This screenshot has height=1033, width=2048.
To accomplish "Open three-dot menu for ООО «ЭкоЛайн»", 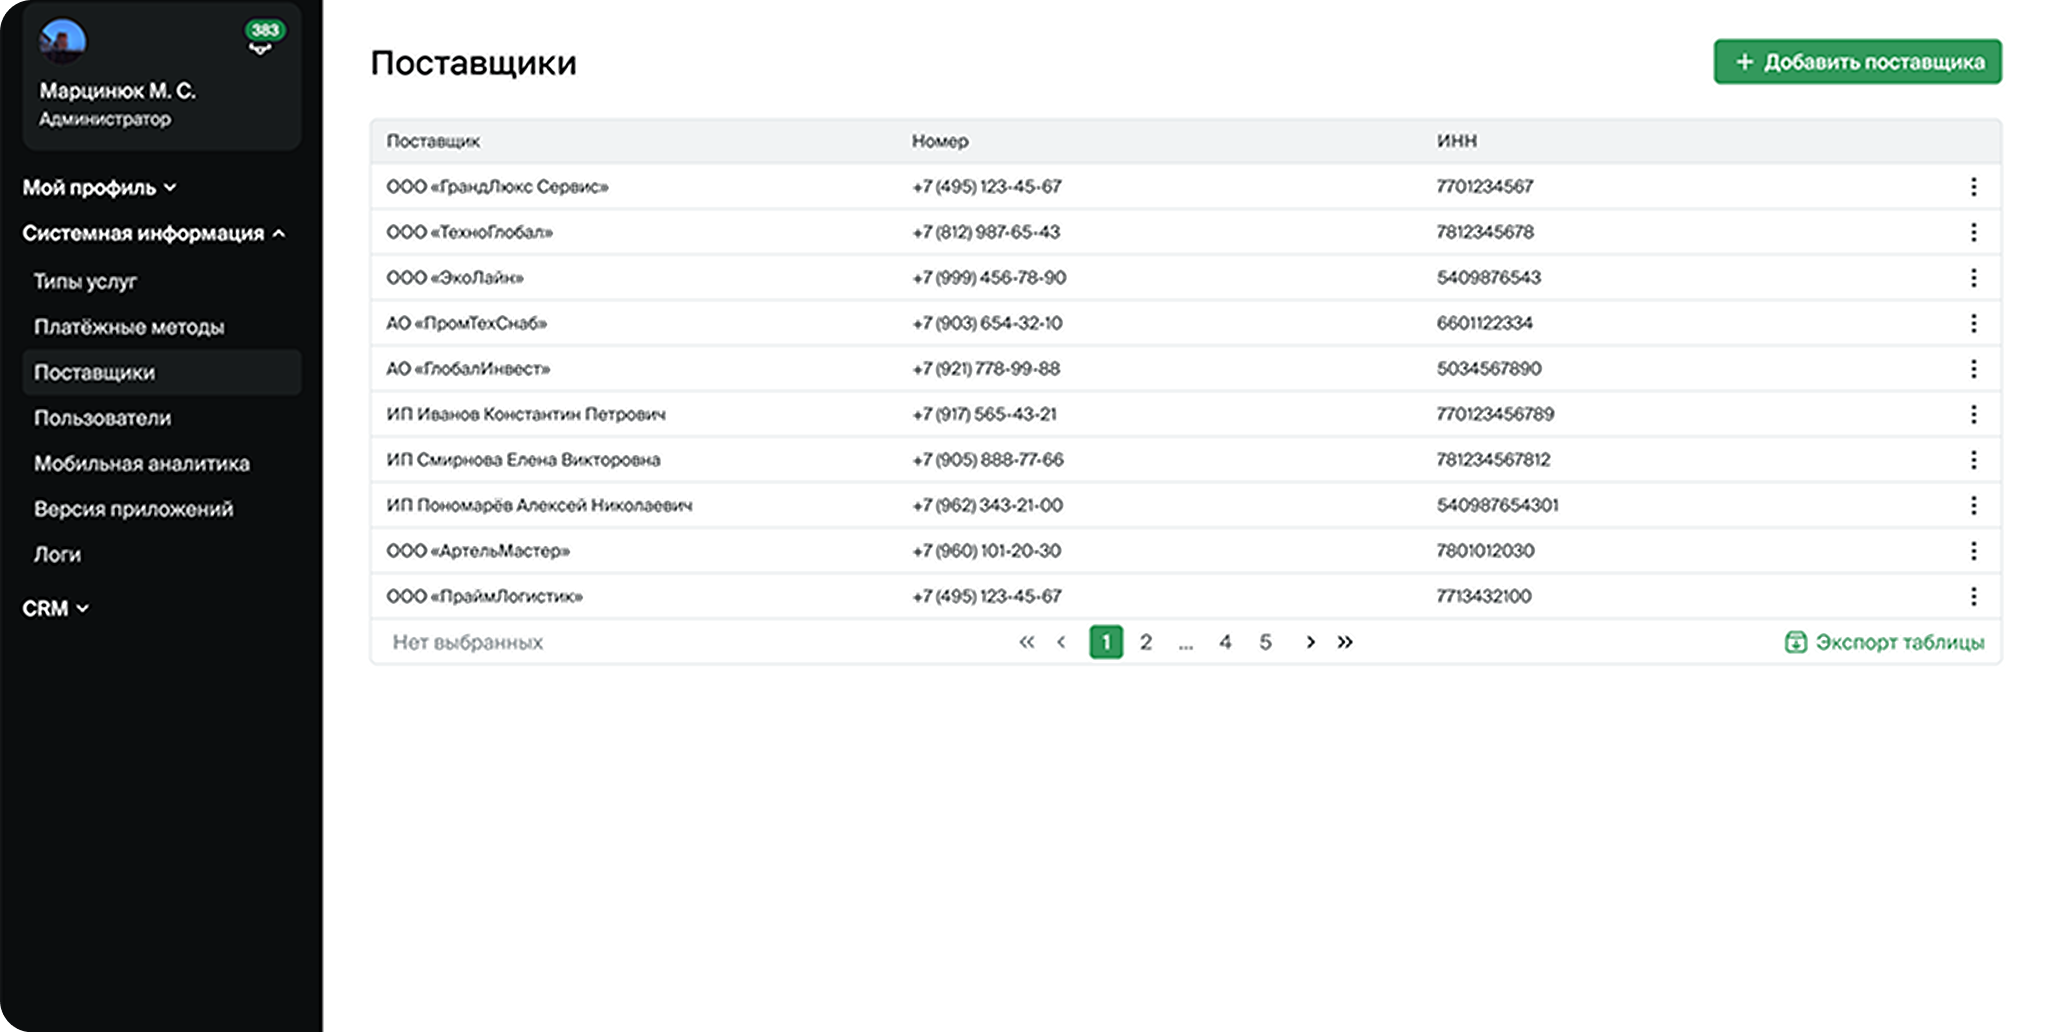I will (x=1973, y=278).
